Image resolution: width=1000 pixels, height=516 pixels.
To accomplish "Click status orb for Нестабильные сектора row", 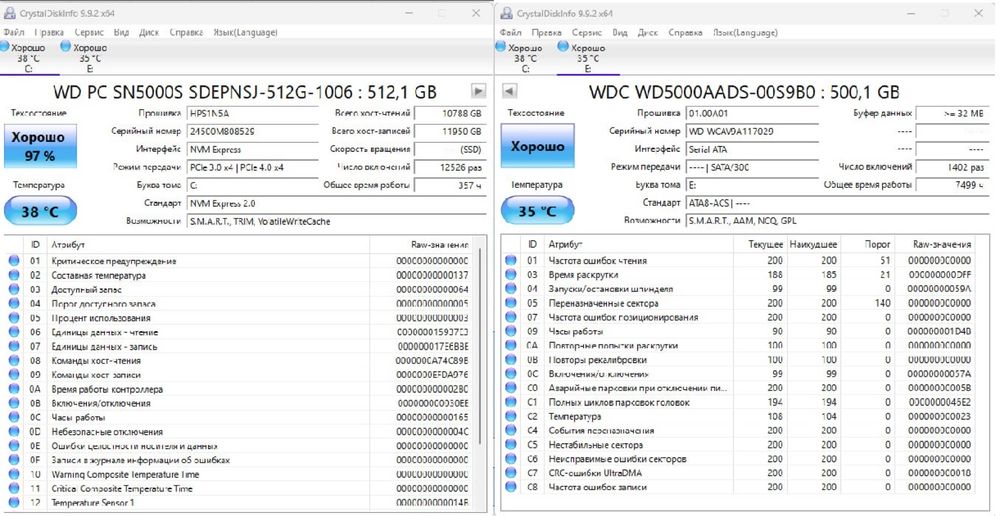I will (511, 445).
